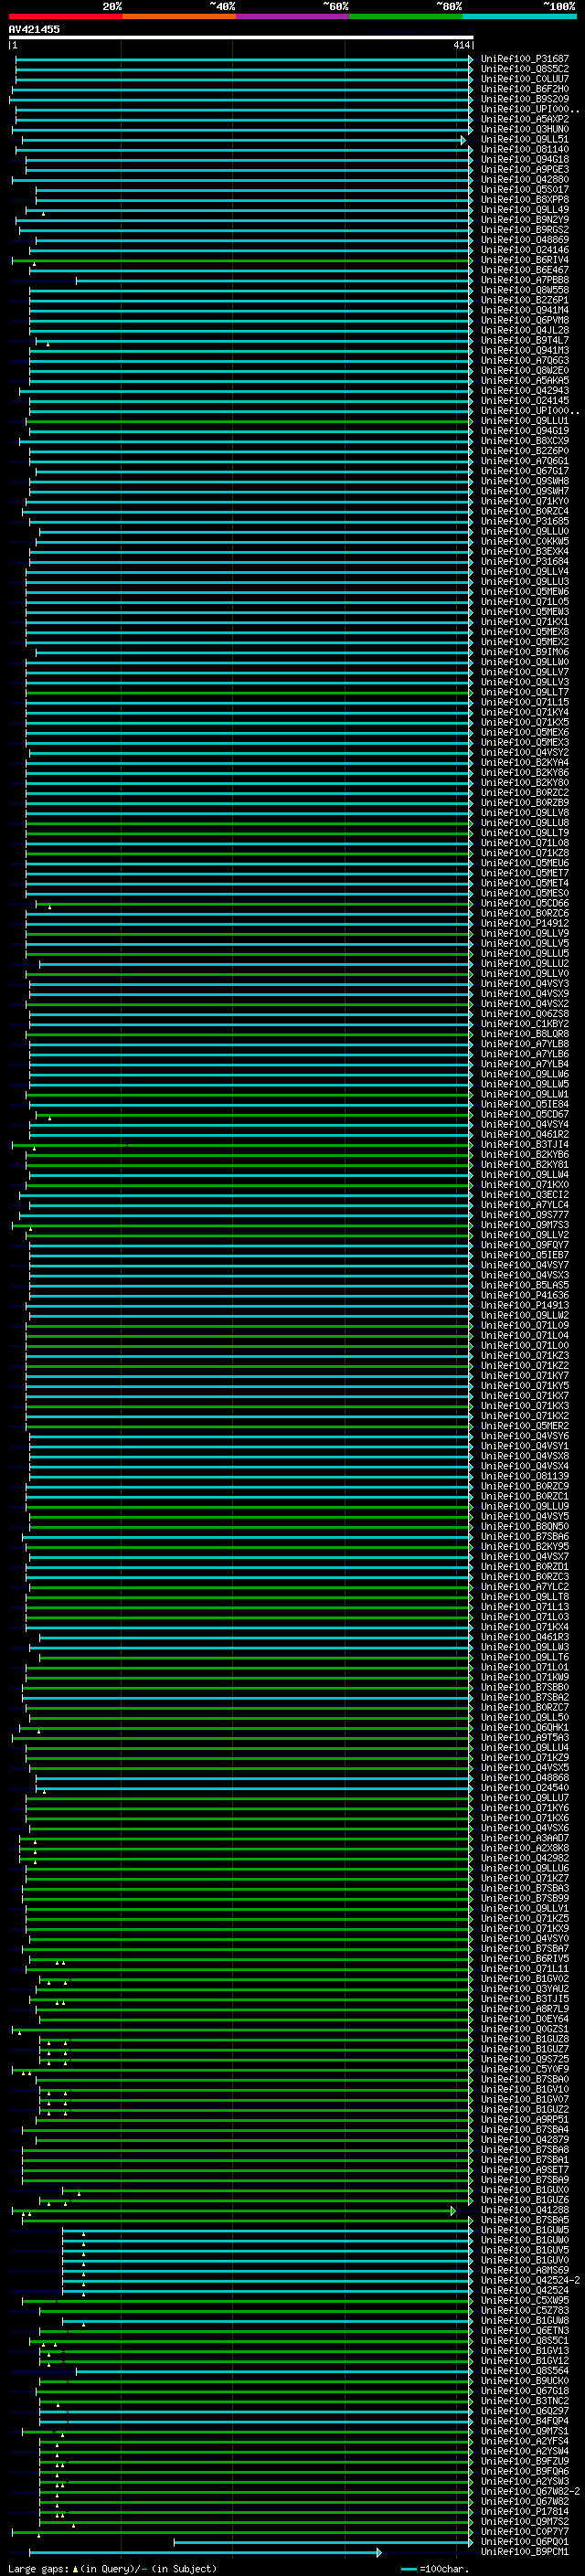
Task: Click the red ~20% identity legend bar
Action: [x=65, y=17]
